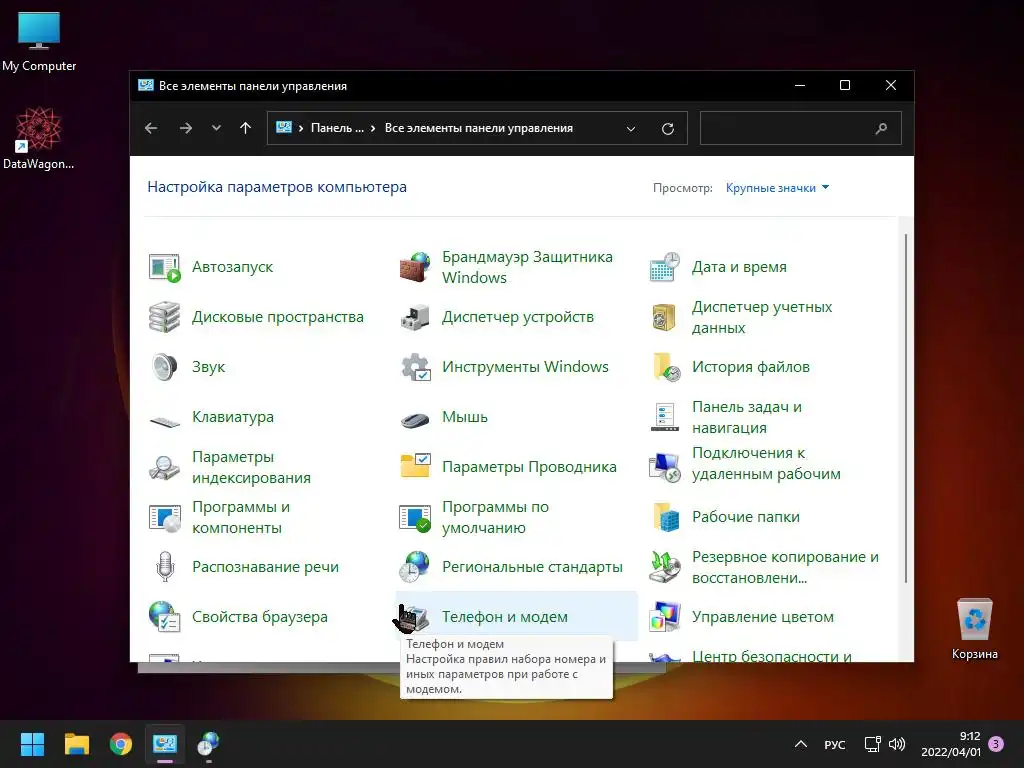This screenshot has width=1024, height=768.
Task: Click the Work Folders (Рабочие папки) icon
Action: pos(666,517)
